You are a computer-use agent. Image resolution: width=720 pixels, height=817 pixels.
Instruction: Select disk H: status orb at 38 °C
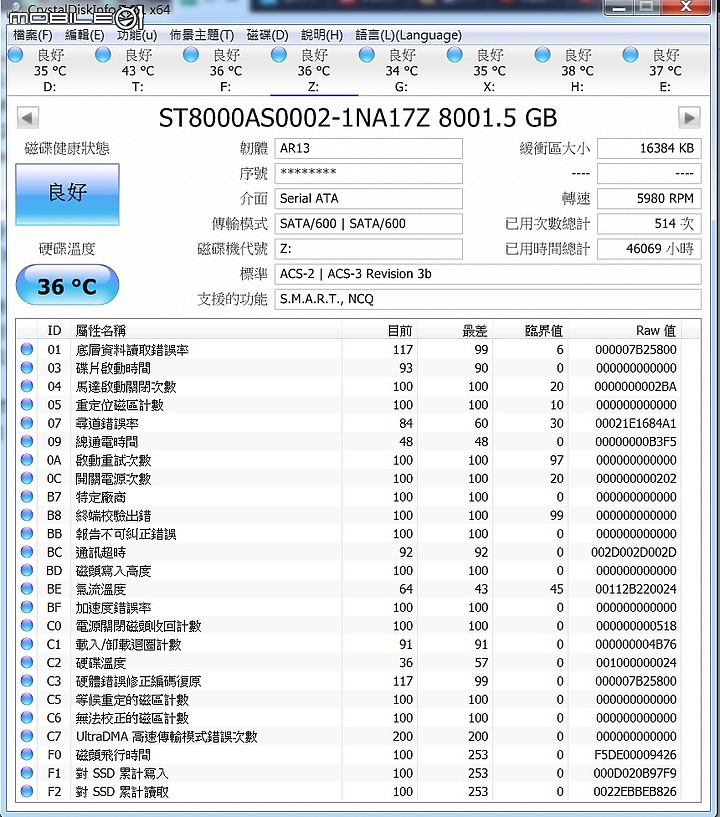pos(543,54)
